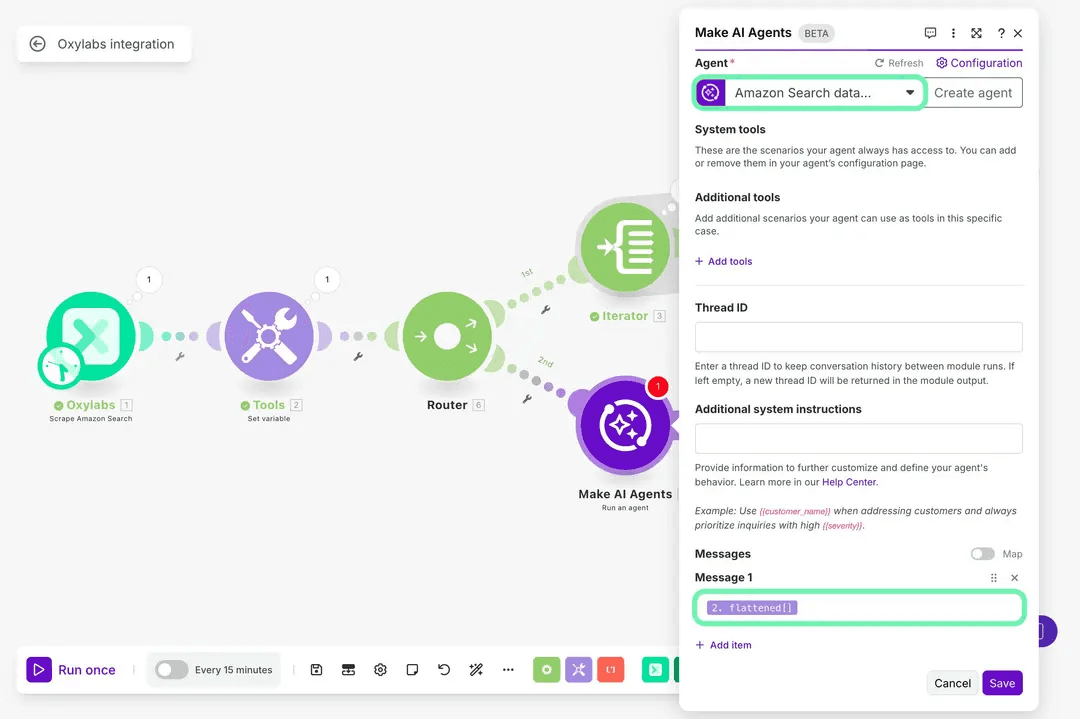Click the undo arrow icon

444,670
